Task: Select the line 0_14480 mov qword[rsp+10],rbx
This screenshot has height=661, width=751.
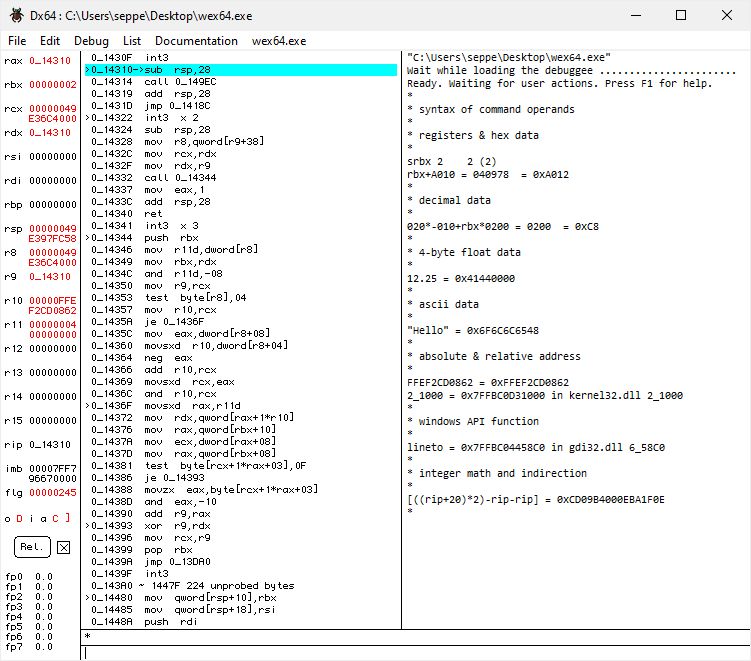Action: (181, 598)
